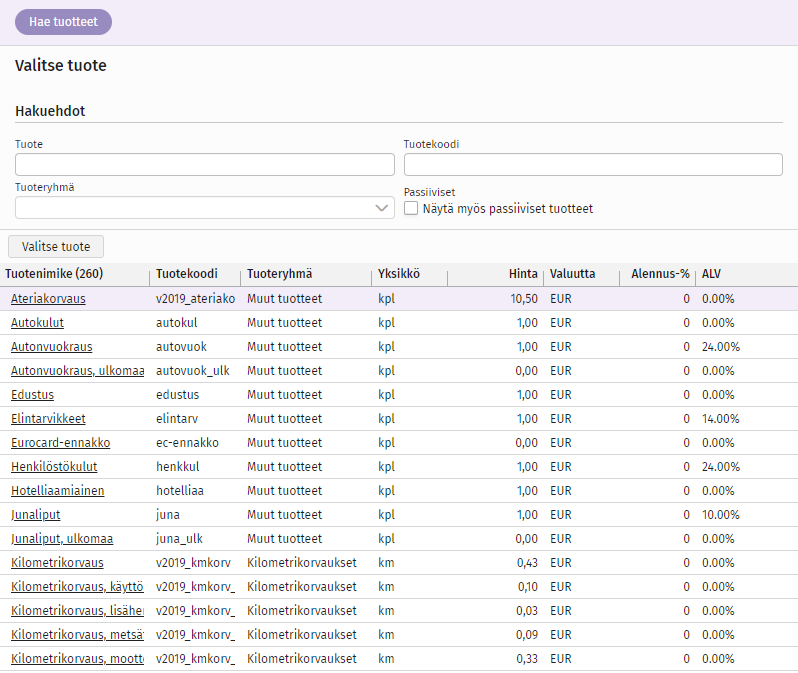This screenshot has width=798, height=673.
Task: Select the Junaliput, ulkomaa link
Action: 61,539
